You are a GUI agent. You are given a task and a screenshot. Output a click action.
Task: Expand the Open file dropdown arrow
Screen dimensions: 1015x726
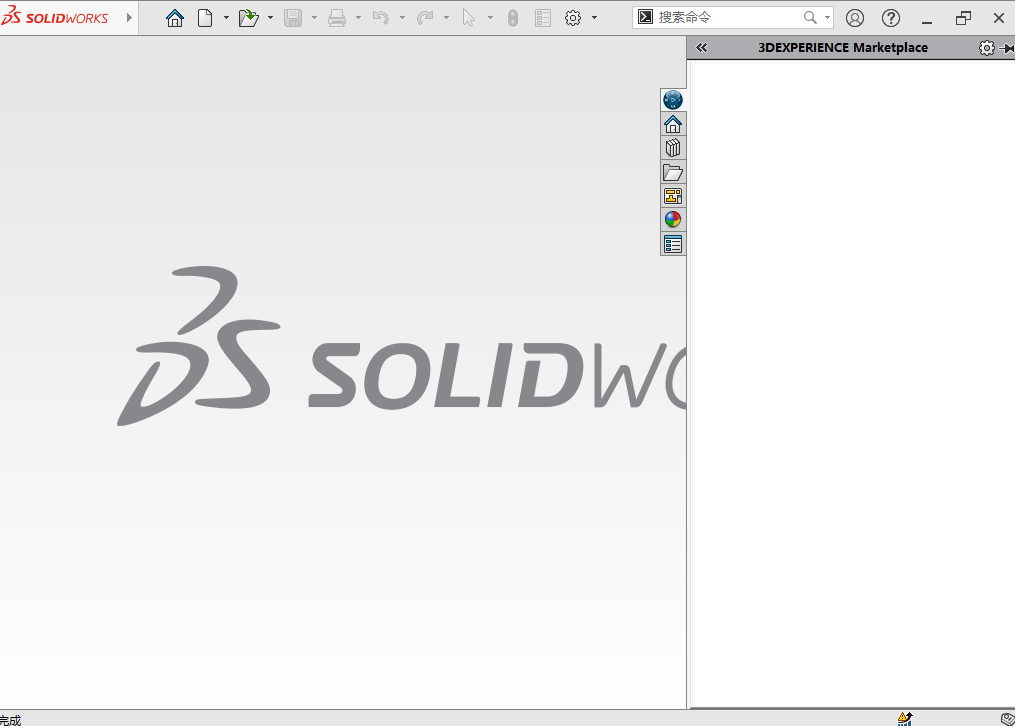pos(269,17)
